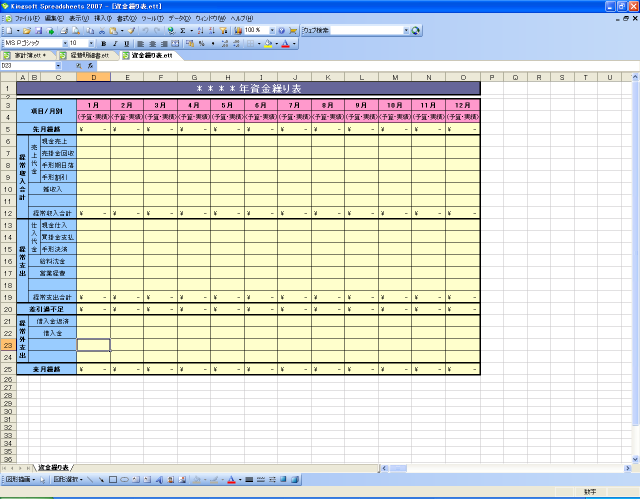Select row 23 header
640x499 pixels.
click(x=8, y=345)
